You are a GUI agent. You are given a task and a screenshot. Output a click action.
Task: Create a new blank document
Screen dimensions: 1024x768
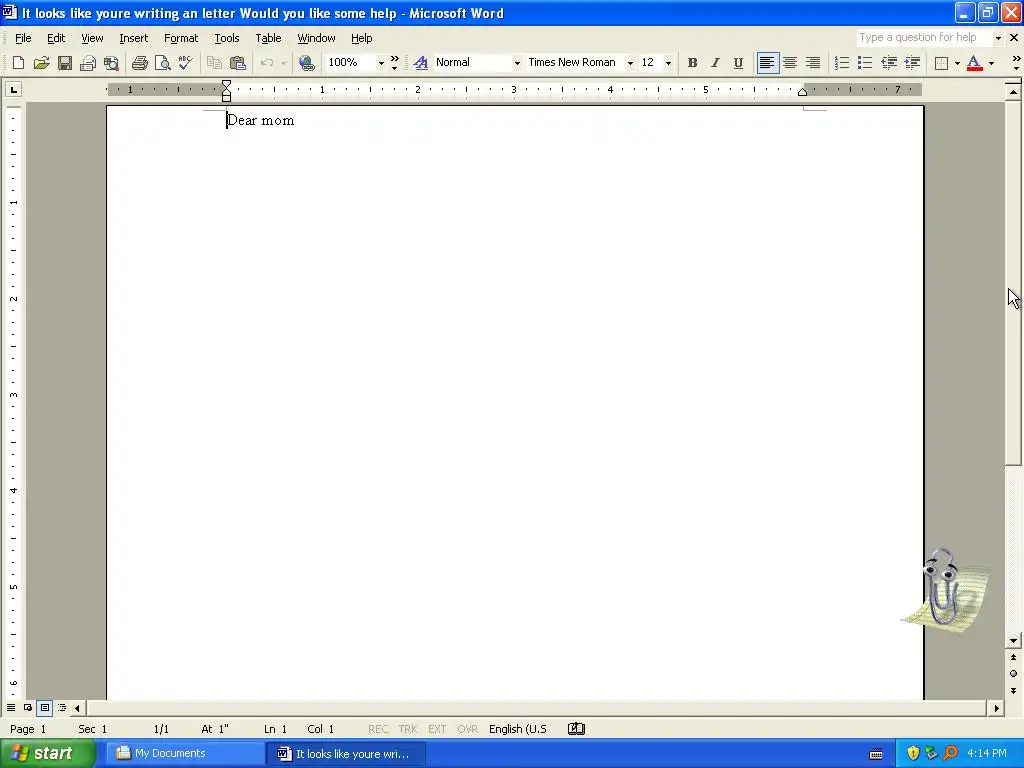coord(18,63)
